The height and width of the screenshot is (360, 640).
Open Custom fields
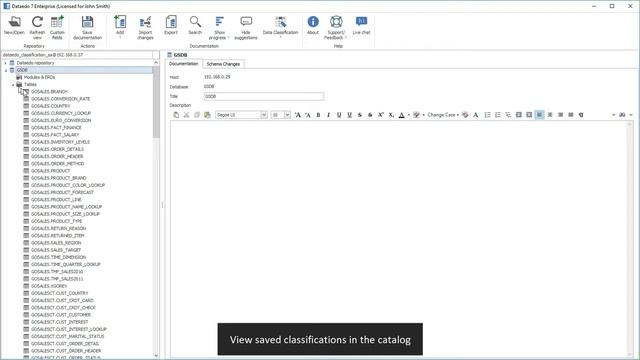click(57, 27)
